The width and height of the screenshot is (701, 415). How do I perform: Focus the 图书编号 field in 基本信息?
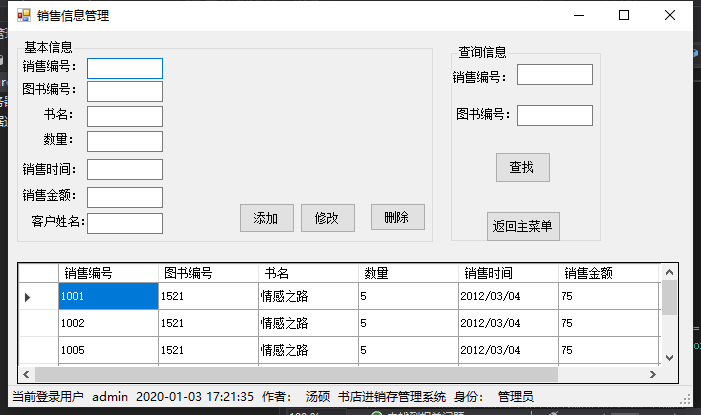[x=125, y=91]
